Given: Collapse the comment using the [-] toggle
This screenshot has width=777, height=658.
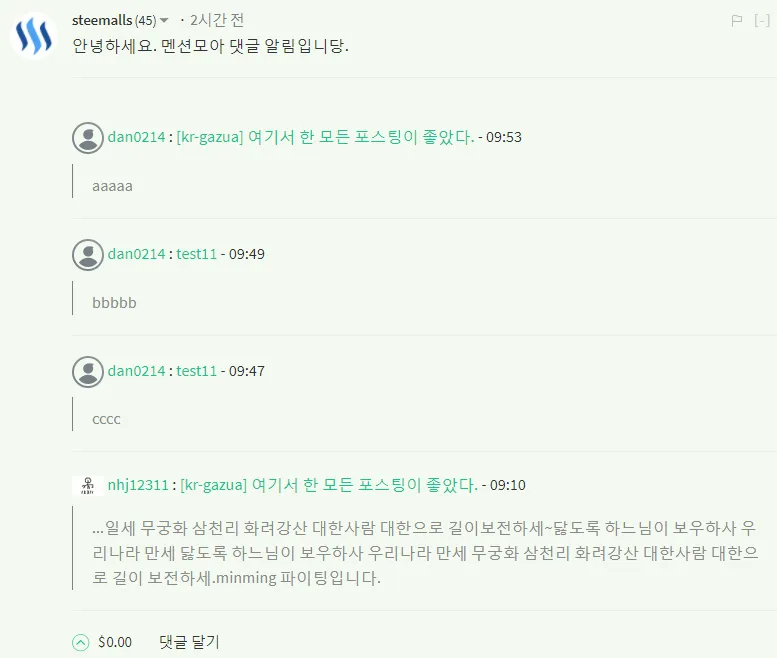Looking at the screenshot, I should click(761, 20).
